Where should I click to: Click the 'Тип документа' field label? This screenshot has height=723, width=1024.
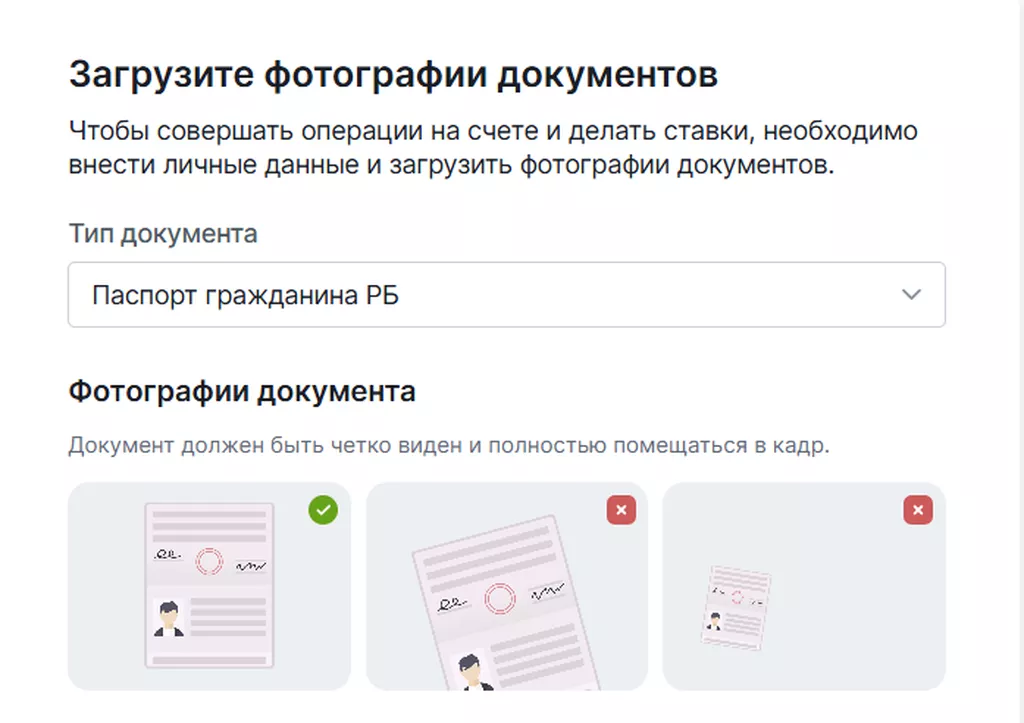click(162, 234)
